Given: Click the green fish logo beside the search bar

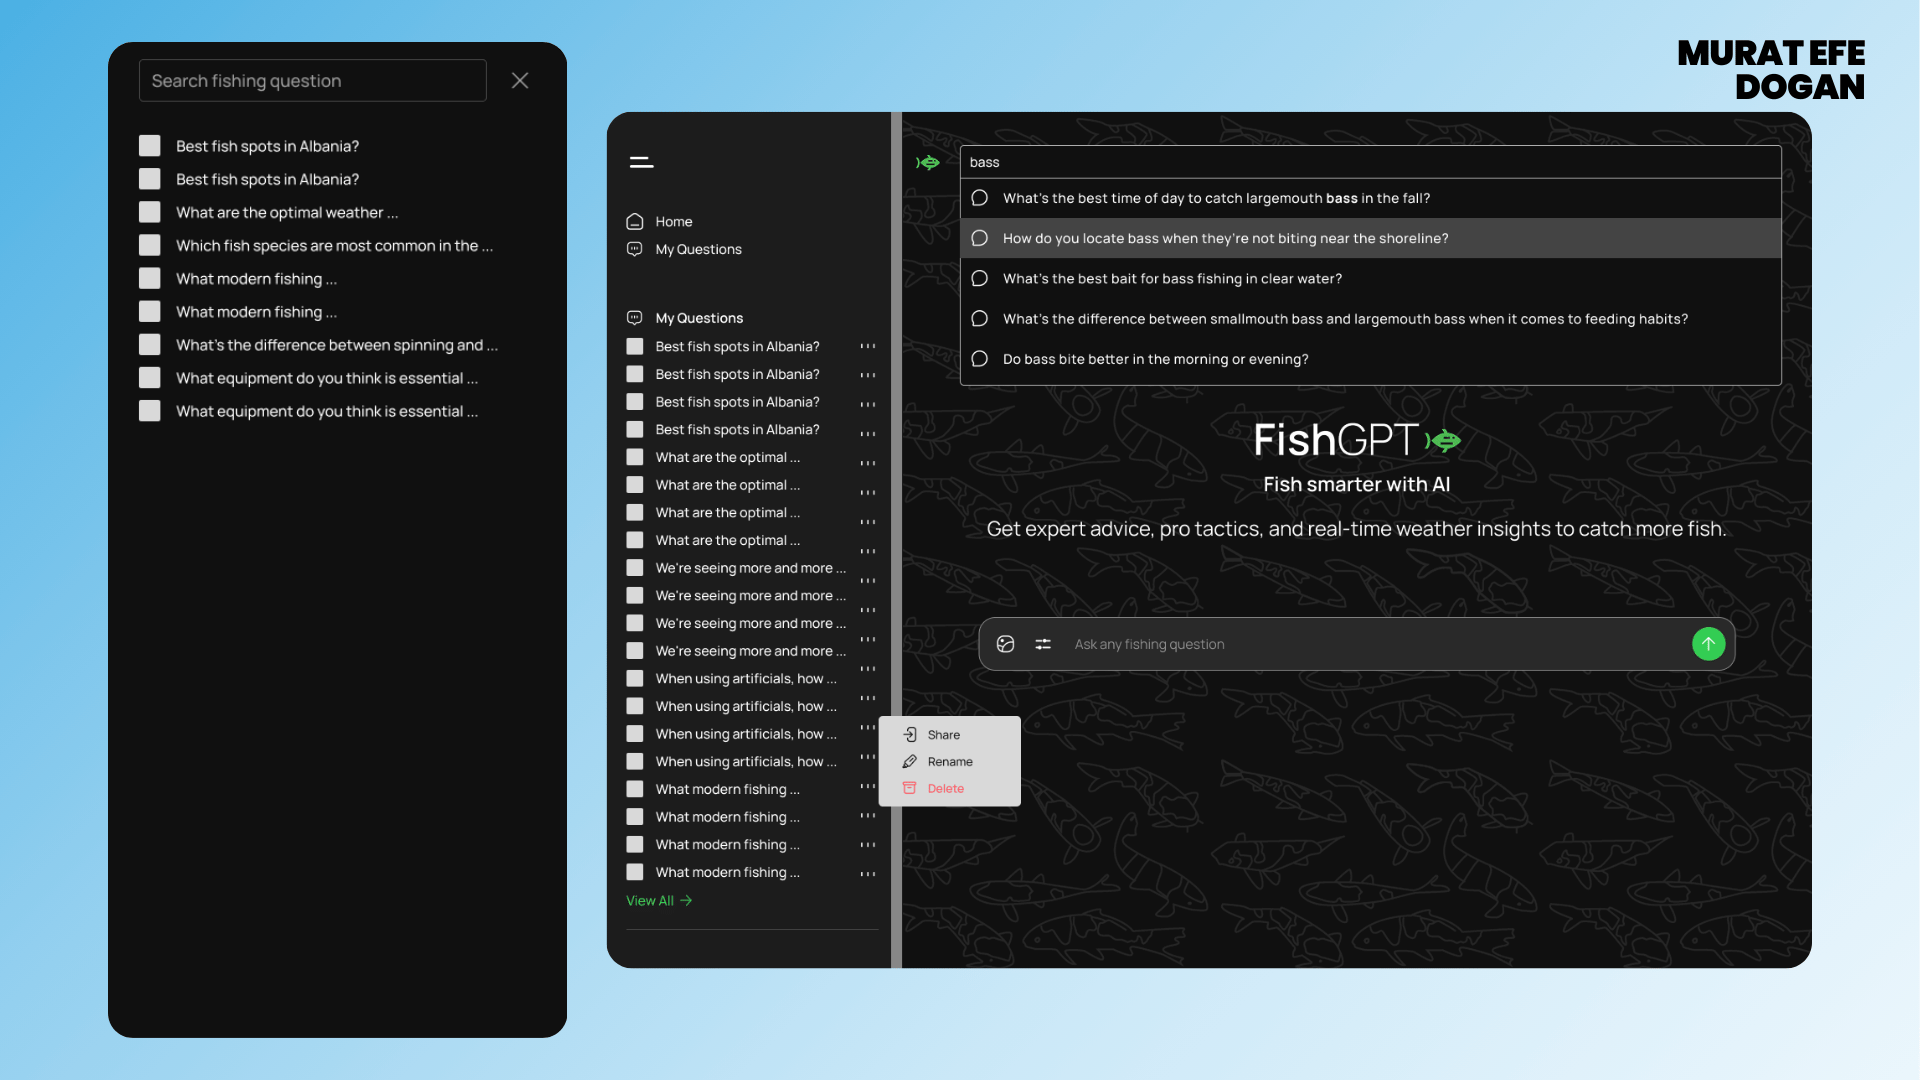Looking at the screenshot, I should [x=928, y=162].
